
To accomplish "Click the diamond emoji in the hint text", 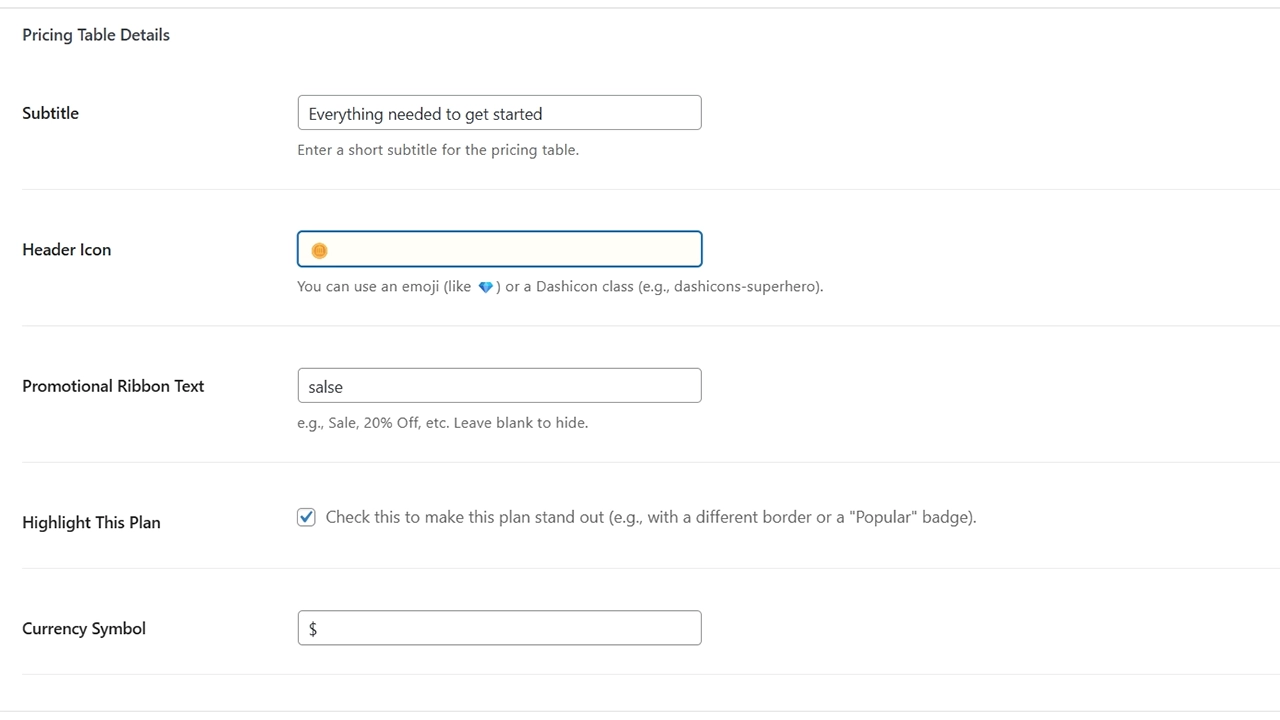I will [486, 287].
